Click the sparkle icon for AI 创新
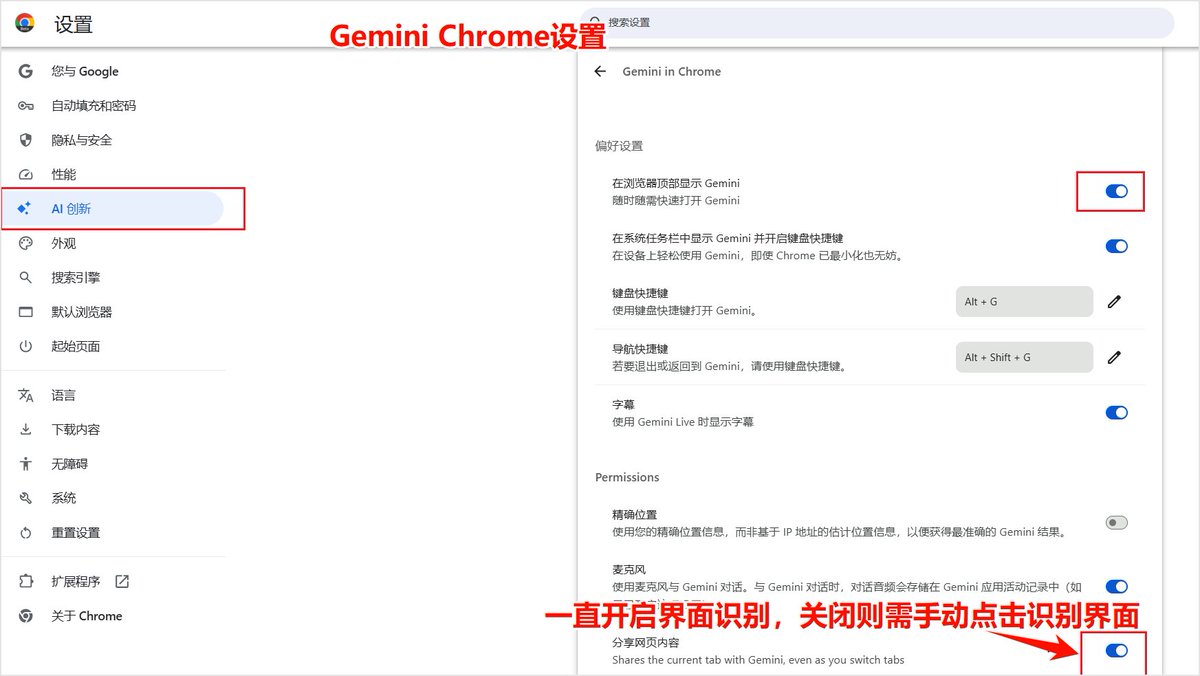 coord(26,208)
